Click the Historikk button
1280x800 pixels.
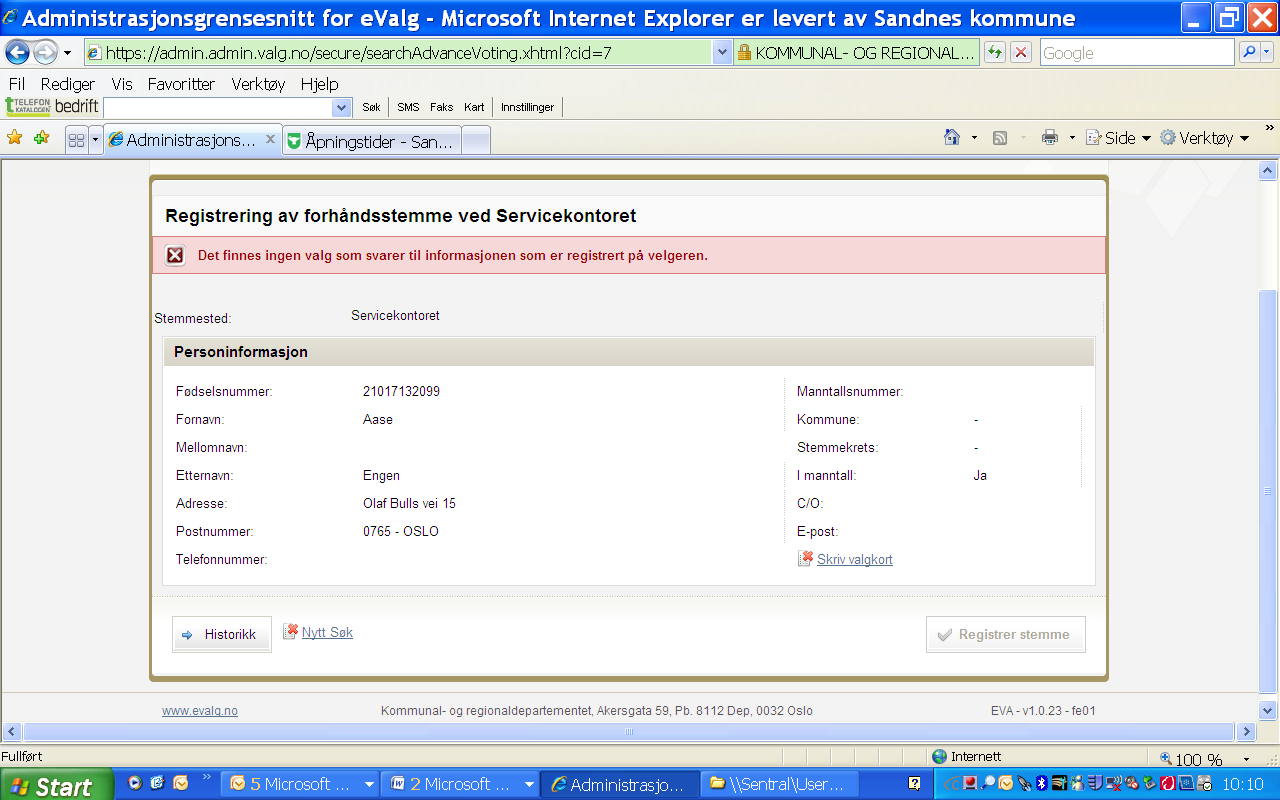(221, 634)
